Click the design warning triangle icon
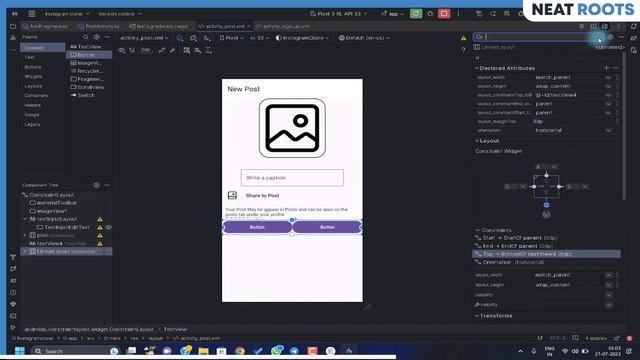Viewport: 640px width, 360px height. 463,38
